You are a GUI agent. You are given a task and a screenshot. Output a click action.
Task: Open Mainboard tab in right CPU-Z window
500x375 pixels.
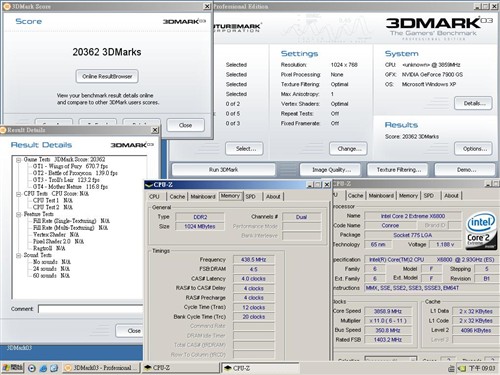[381, 196]
